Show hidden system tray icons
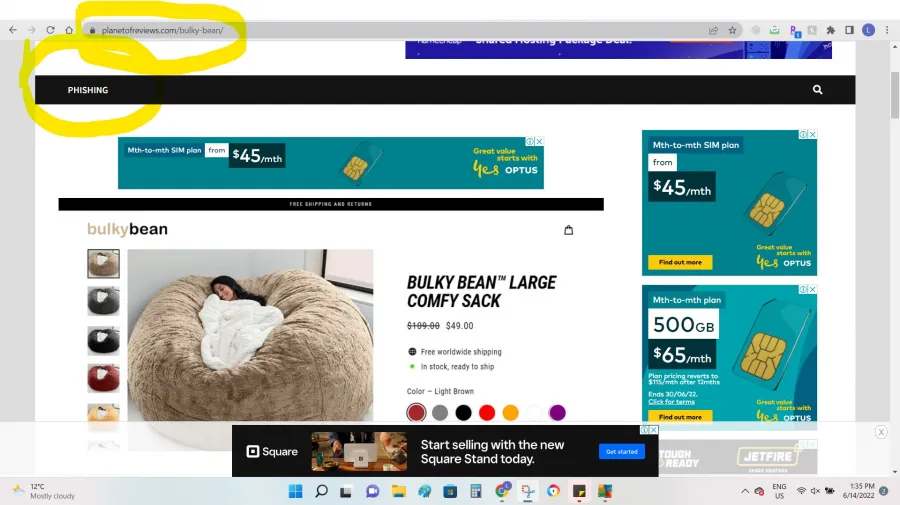 click(x=745, y=491)
